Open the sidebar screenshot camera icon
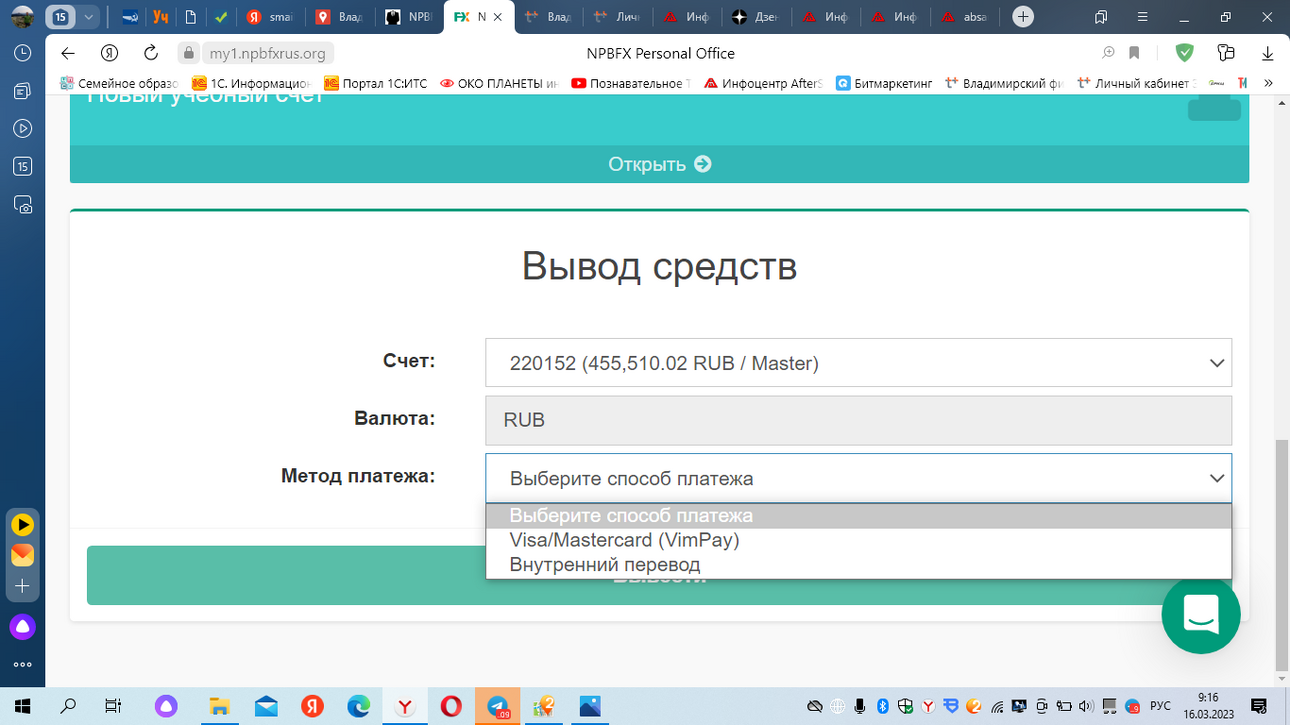 coord(22,205)
